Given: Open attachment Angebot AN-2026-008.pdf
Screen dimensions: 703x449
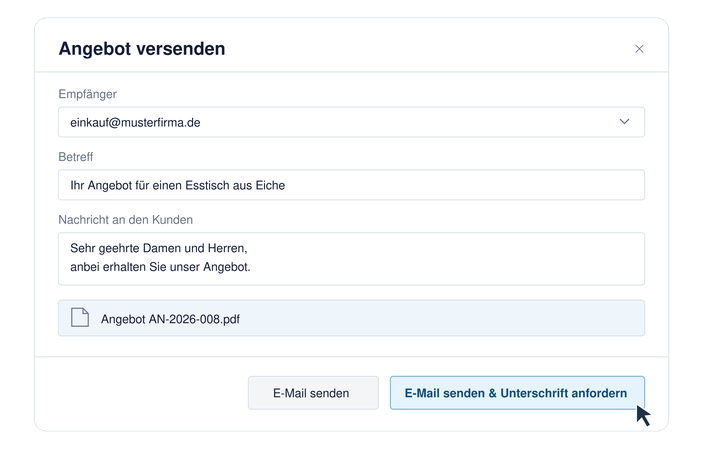Looking at the screenshot, I should [351, 318].
